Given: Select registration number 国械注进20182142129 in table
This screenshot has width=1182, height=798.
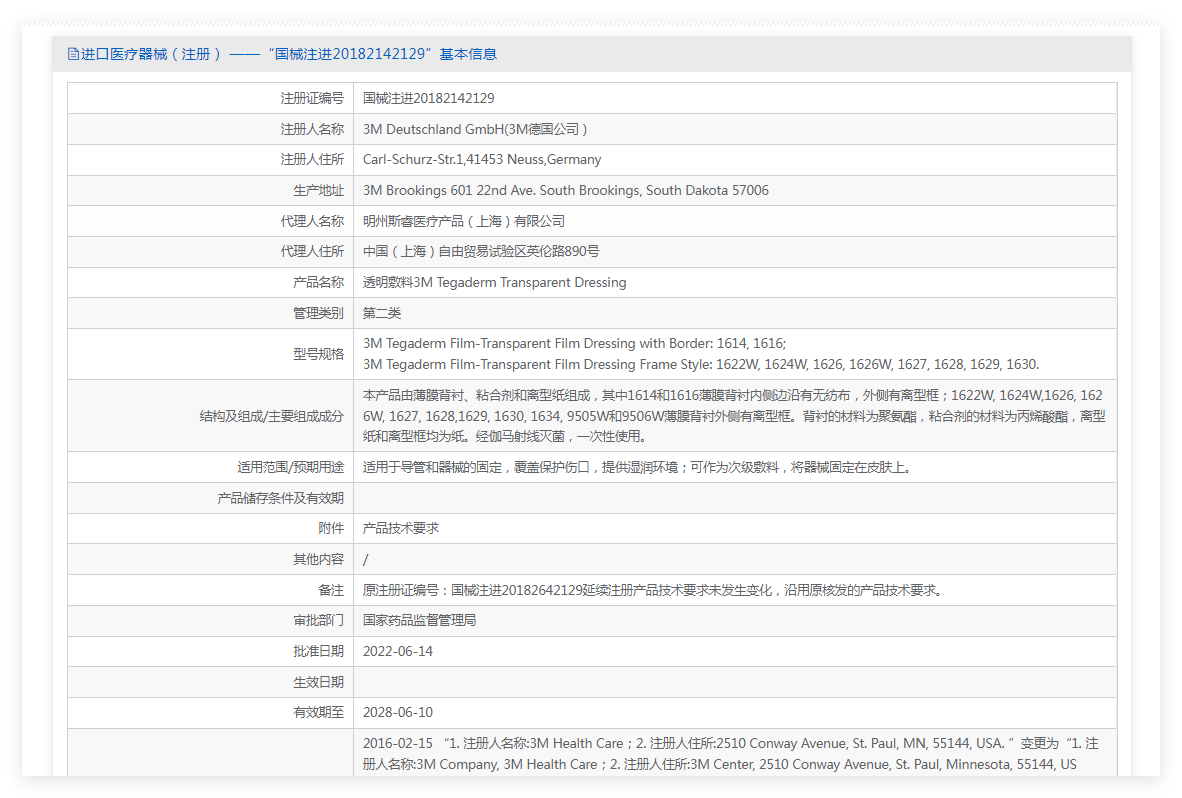Looking at the screenshot, I should pos(428,99).
